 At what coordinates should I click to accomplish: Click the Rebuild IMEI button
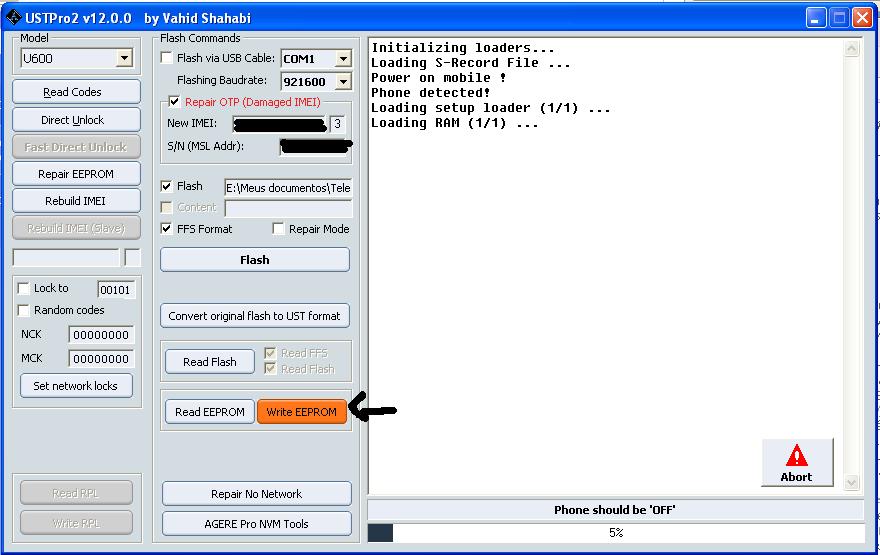tap(76, 201)
